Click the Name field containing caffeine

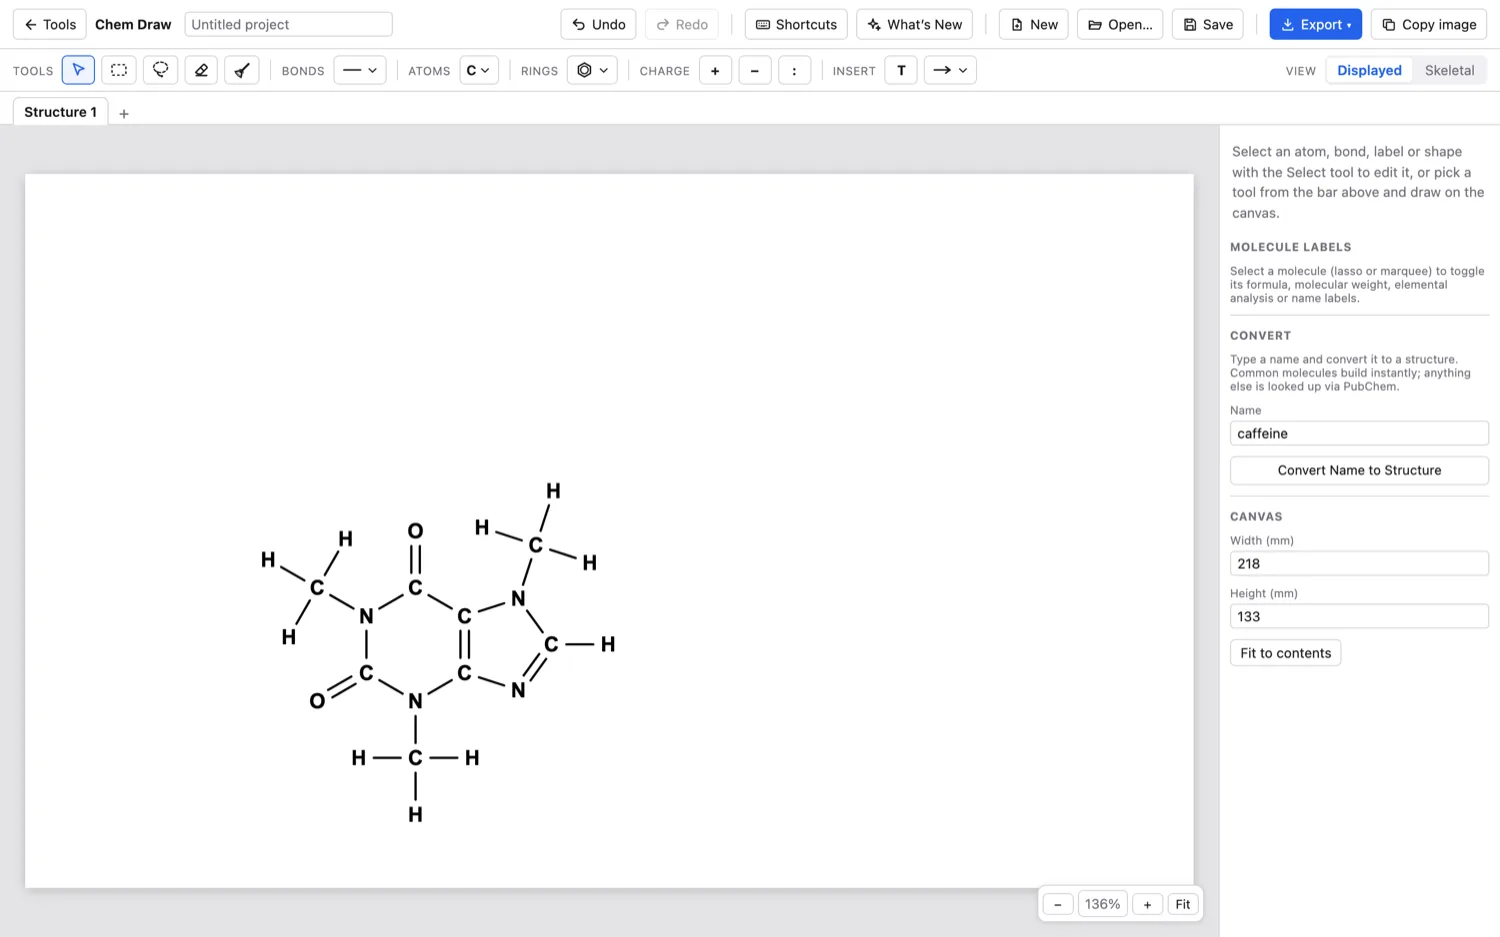coord(1359,433)
